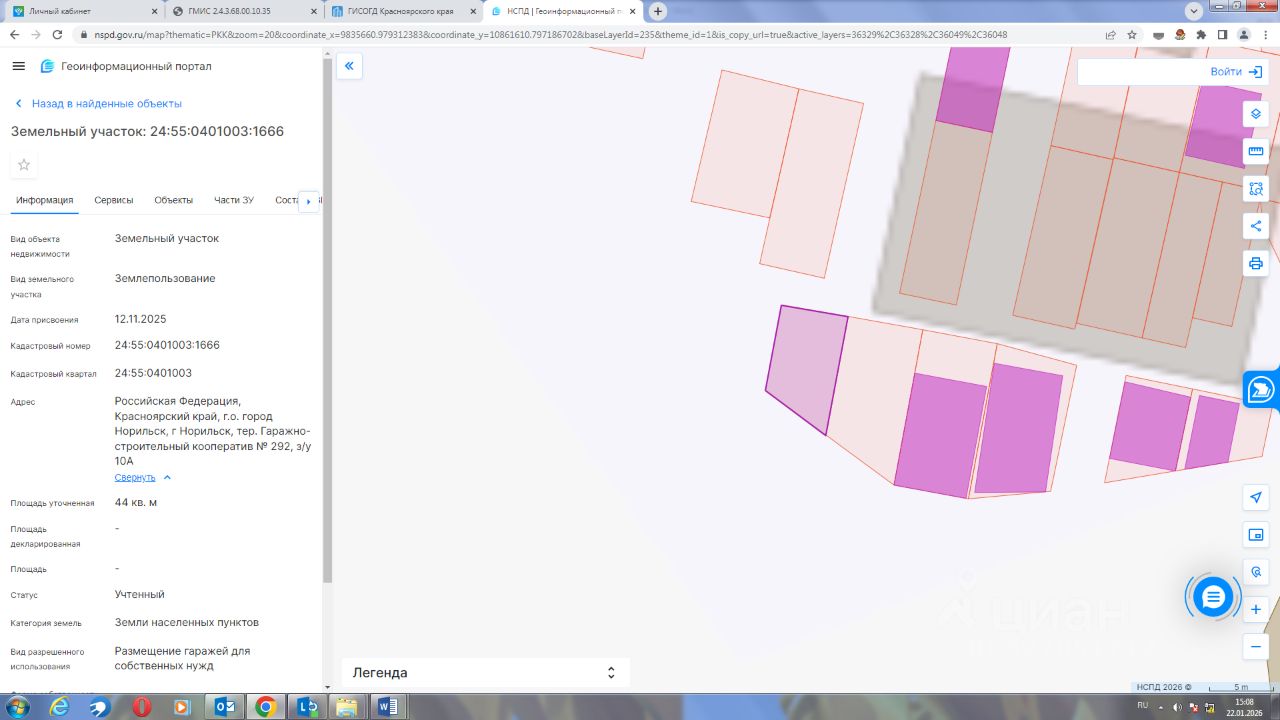Zoom in on the map
This screenshot has width=1280, height=720.
(1256, 609)
